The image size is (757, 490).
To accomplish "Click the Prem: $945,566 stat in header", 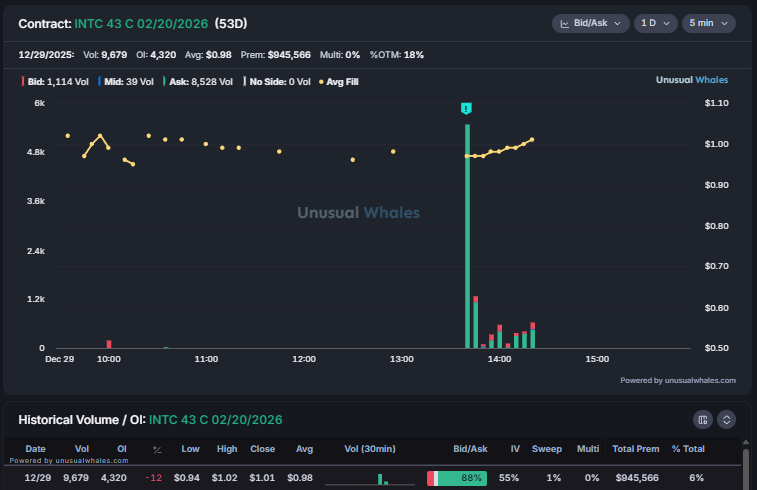I will [276, 55].
